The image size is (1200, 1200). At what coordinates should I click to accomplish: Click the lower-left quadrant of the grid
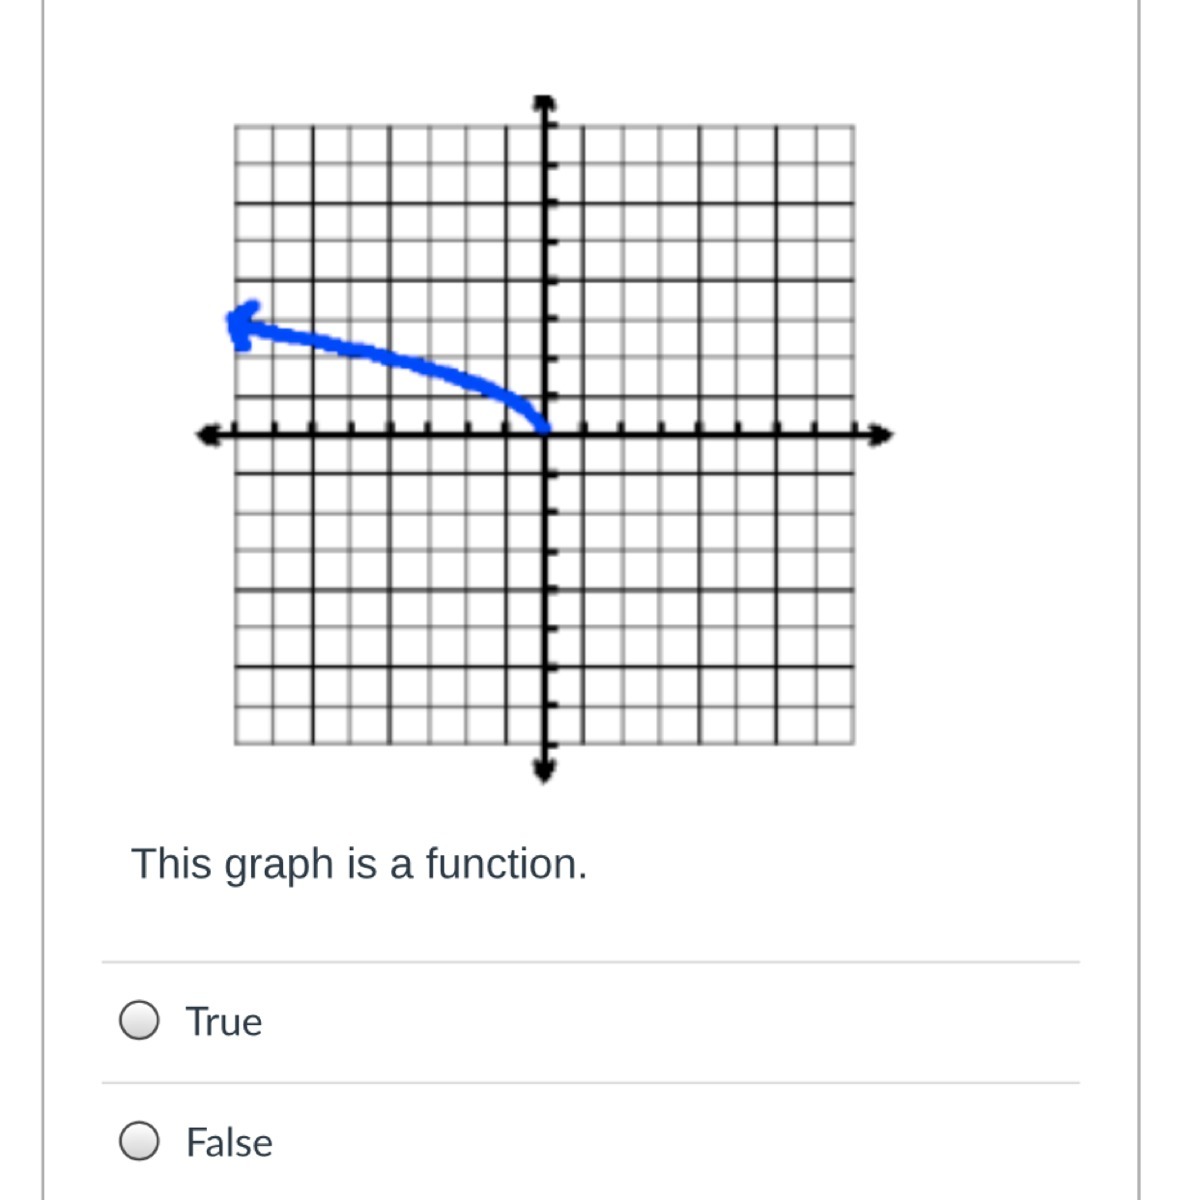click(390, 590)
